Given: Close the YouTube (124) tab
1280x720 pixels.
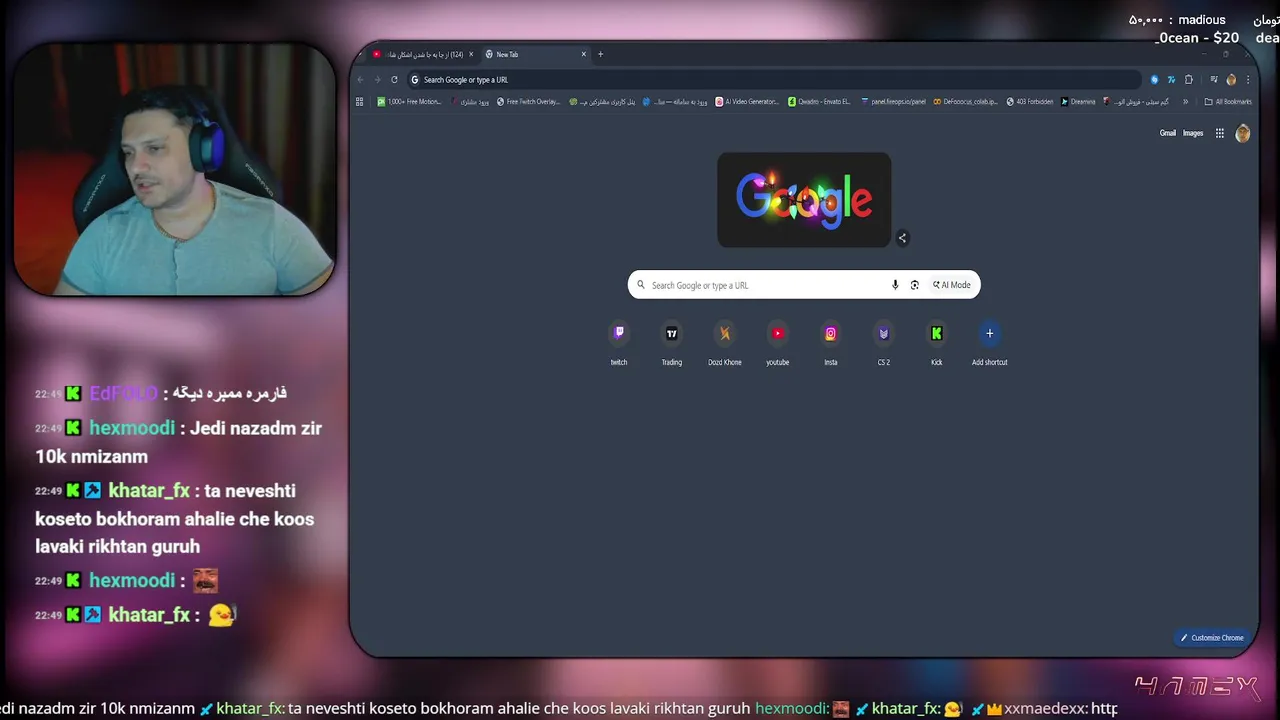Looking at the screenshot, I should coord(472,54).
